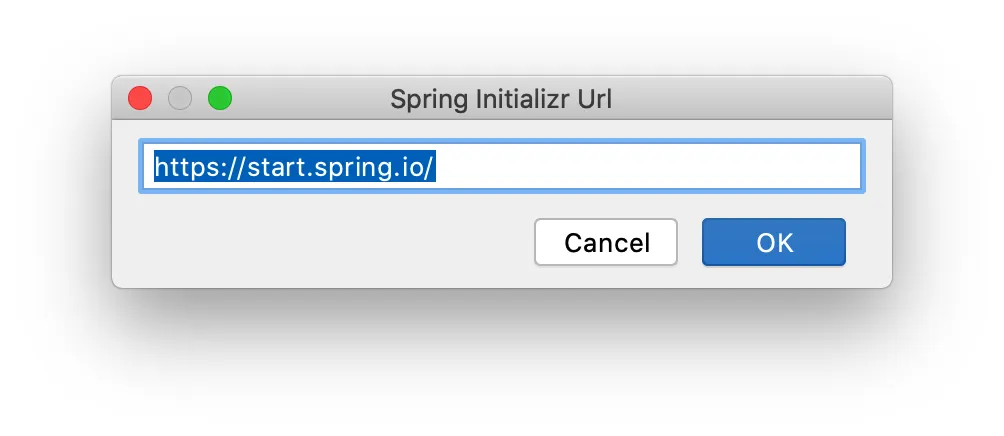Click title bar between zoom button and title
The image size is (1004, 436).
pos(311,99)
